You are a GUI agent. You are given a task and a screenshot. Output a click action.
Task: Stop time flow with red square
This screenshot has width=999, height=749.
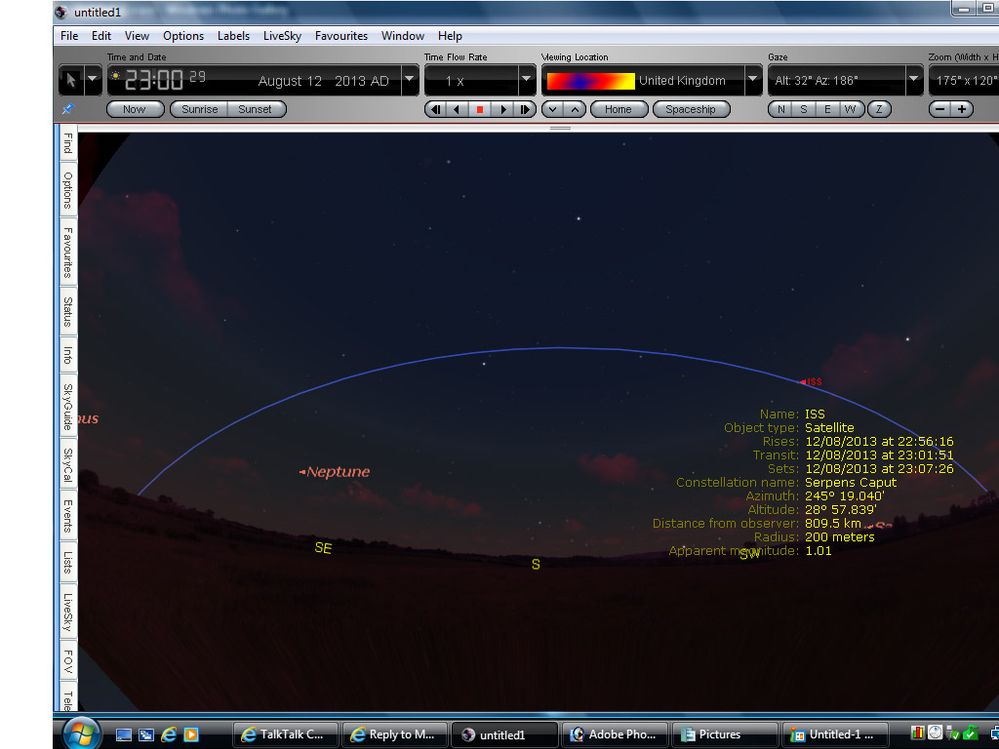tap(480, 110)
